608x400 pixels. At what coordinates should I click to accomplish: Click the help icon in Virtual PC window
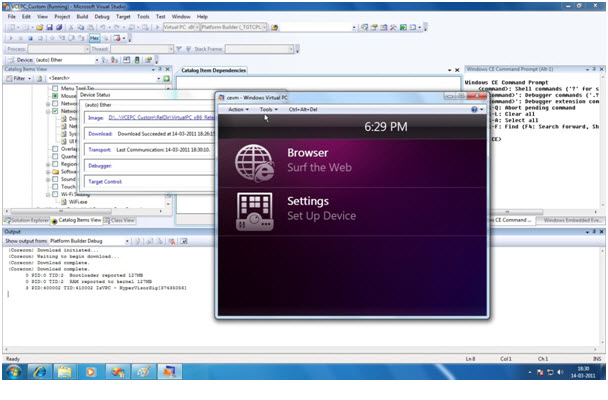tap(474, 110)
